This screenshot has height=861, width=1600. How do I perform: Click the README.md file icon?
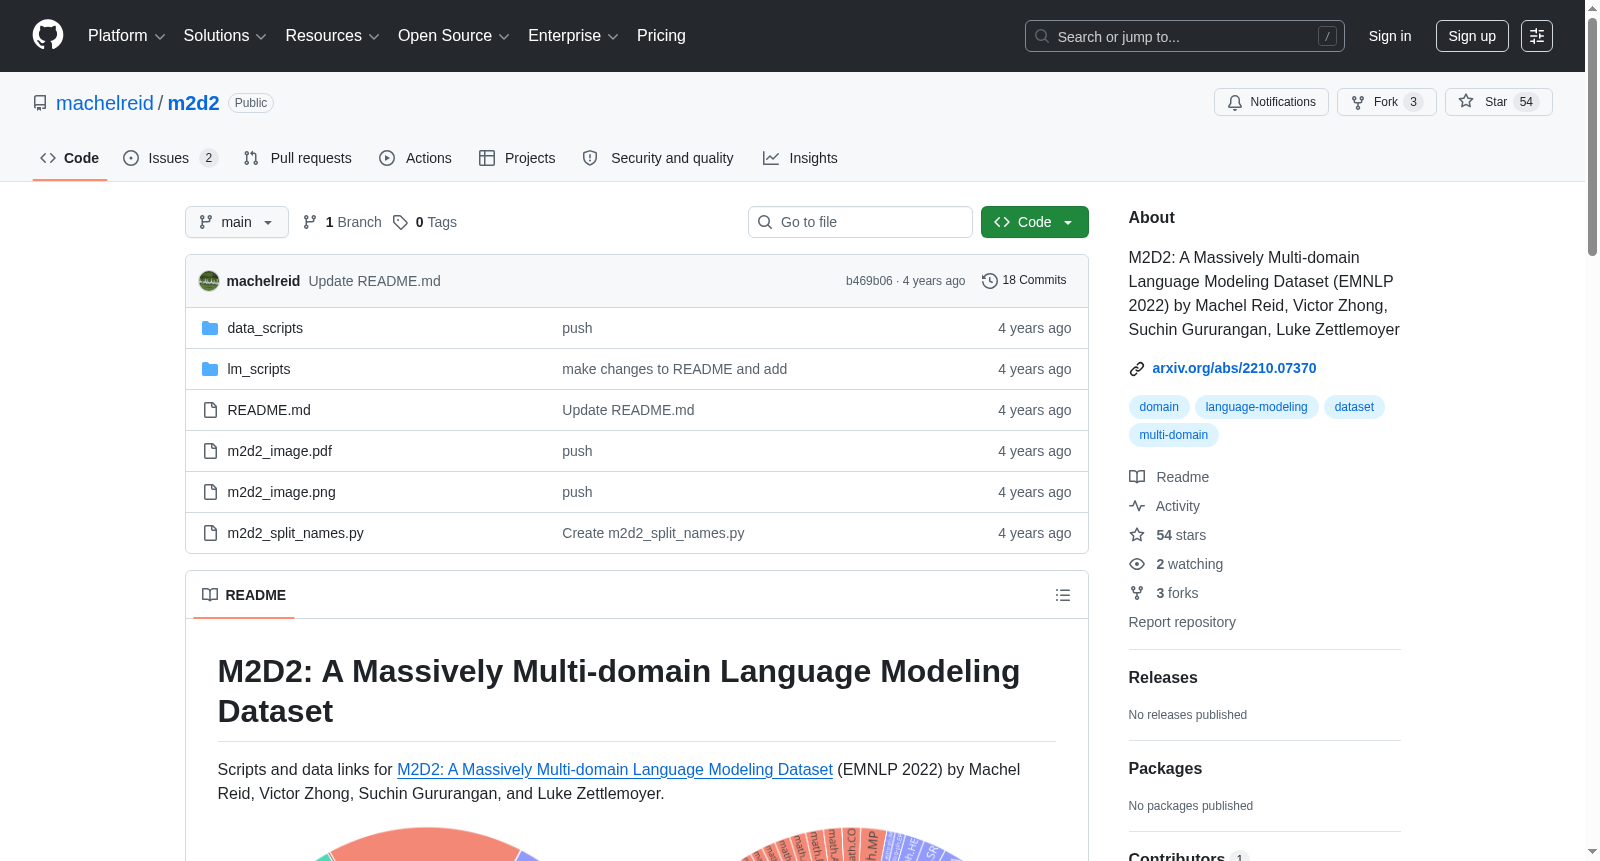point(210,410)
